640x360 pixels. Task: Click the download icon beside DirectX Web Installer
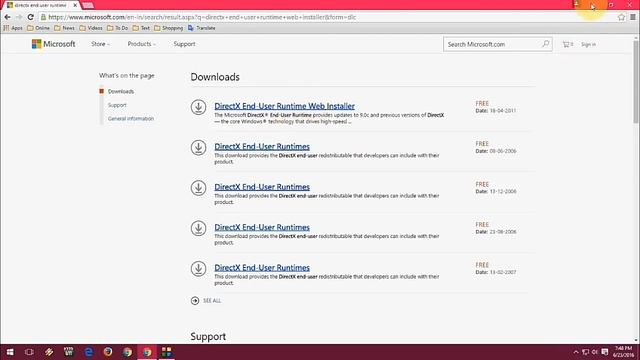(x=198, y=107)
